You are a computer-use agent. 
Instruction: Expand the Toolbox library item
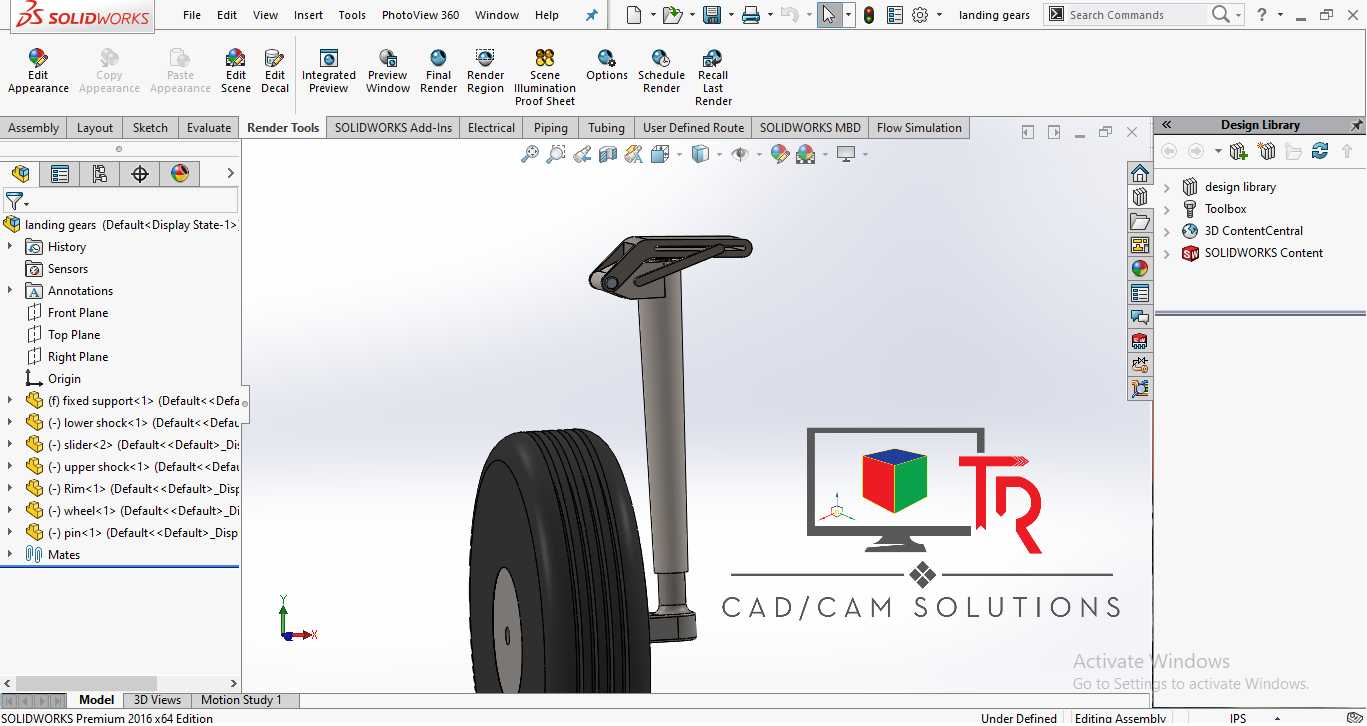(1167, 209)
